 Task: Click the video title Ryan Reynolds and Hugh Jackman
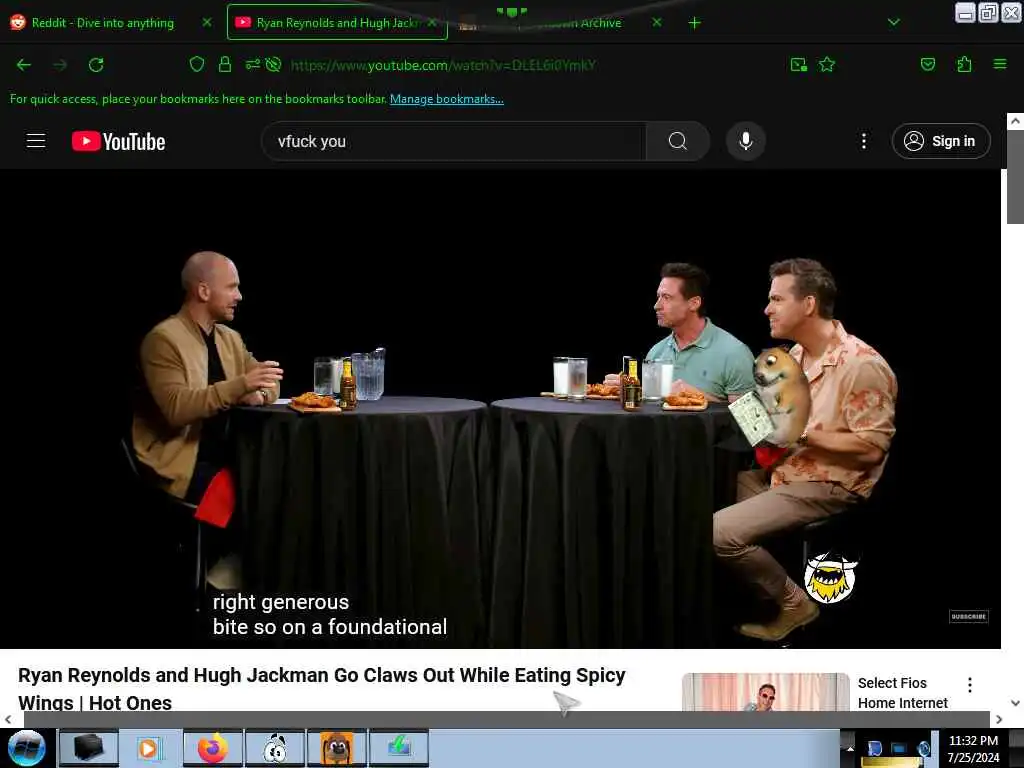pos(322,689)
